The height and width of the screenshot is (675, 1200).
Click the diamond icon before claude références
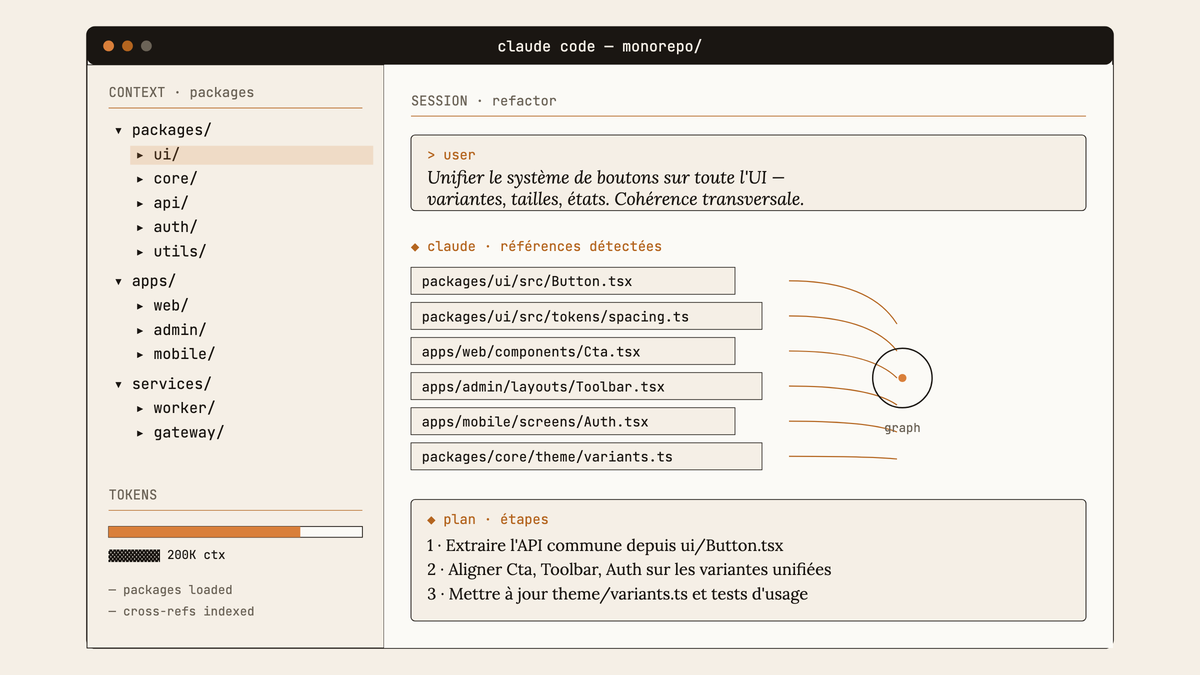point(415,246)
